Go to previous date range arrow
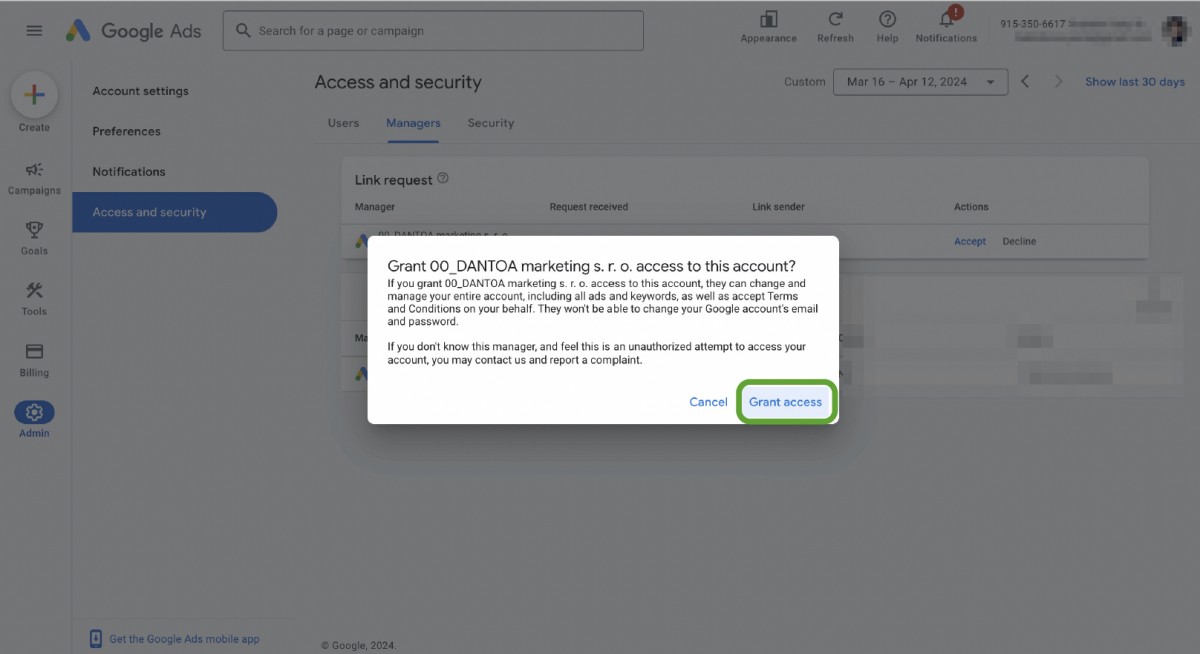 point(1025,82)
